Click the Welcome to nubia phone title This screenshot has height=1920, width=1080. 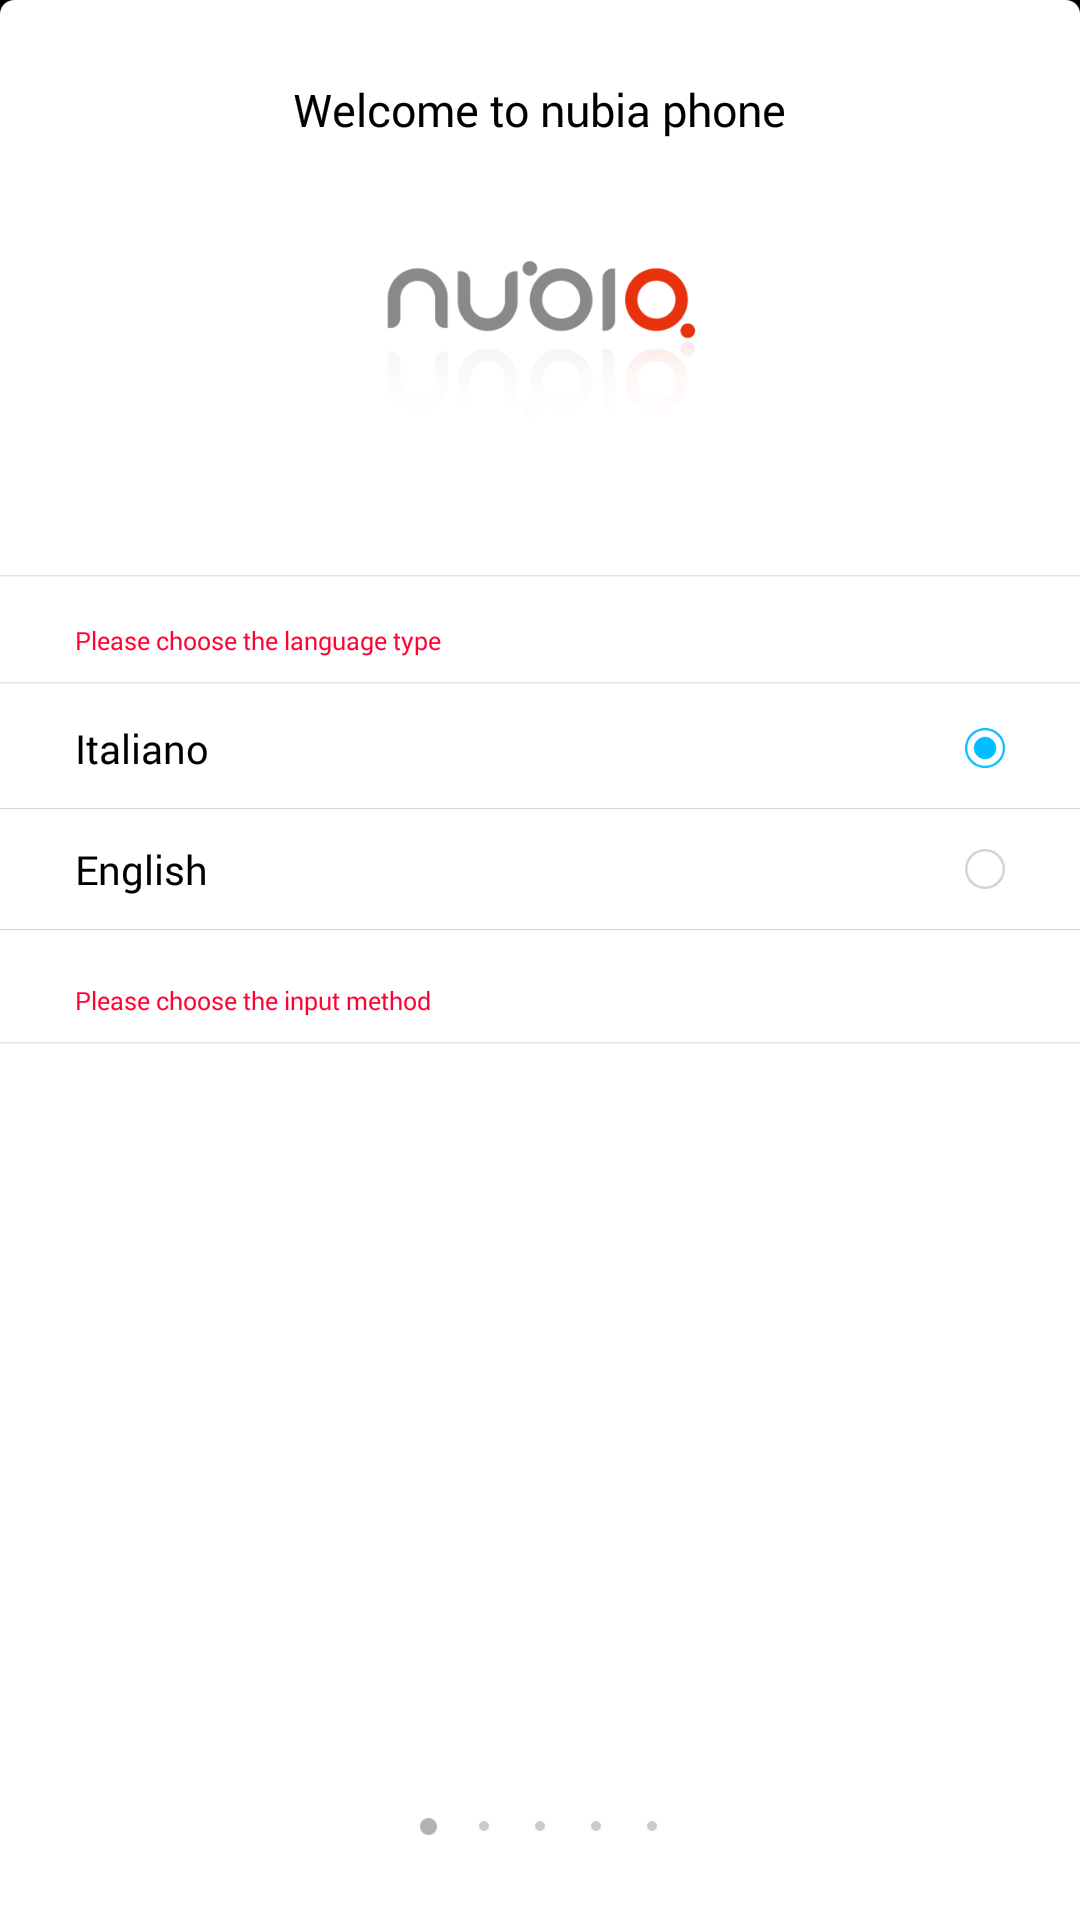point(539,112)
